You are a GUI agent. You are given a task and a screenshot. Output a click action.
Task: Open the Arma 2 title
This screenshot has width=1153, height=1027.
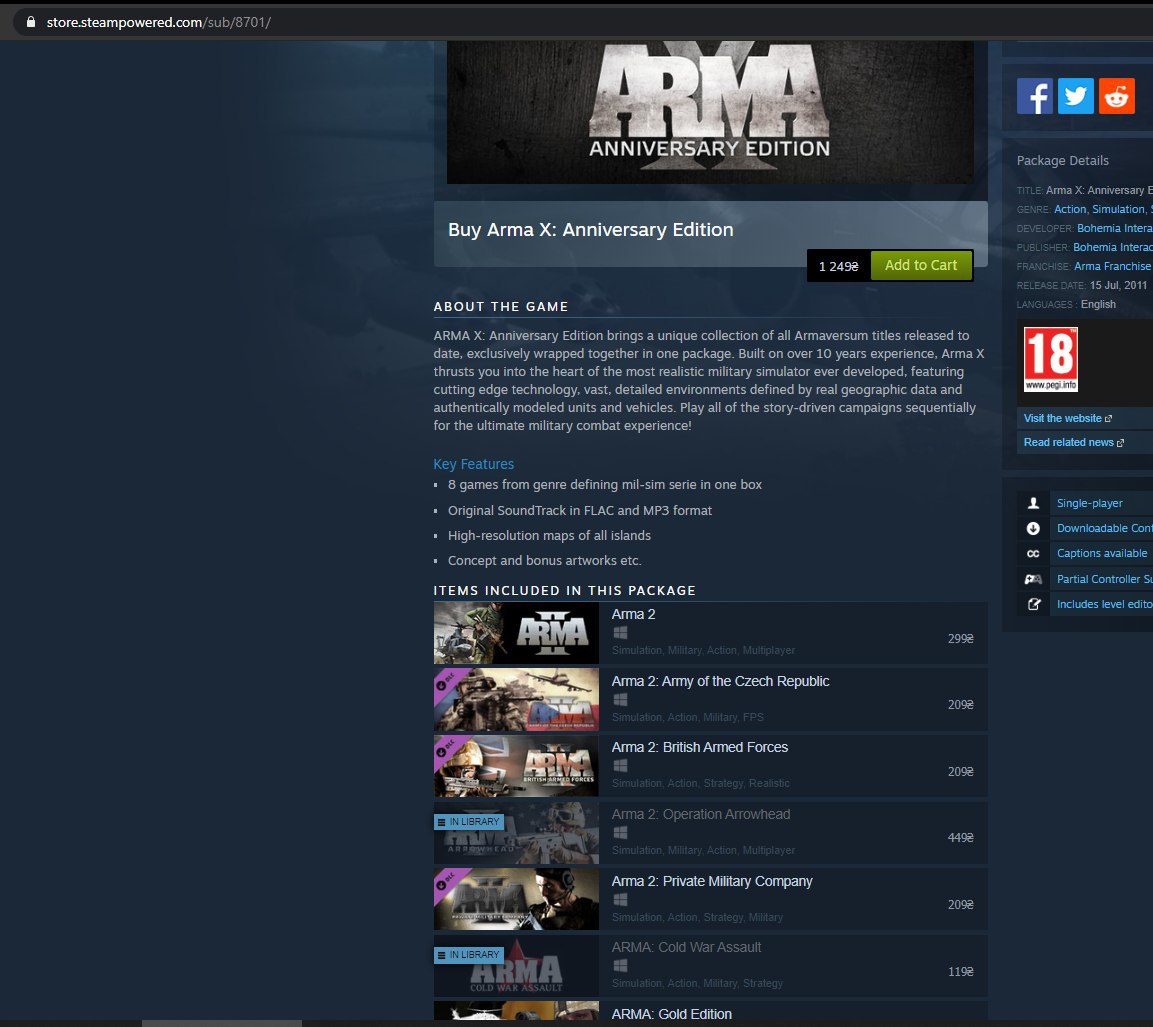(x=633, y=615)
